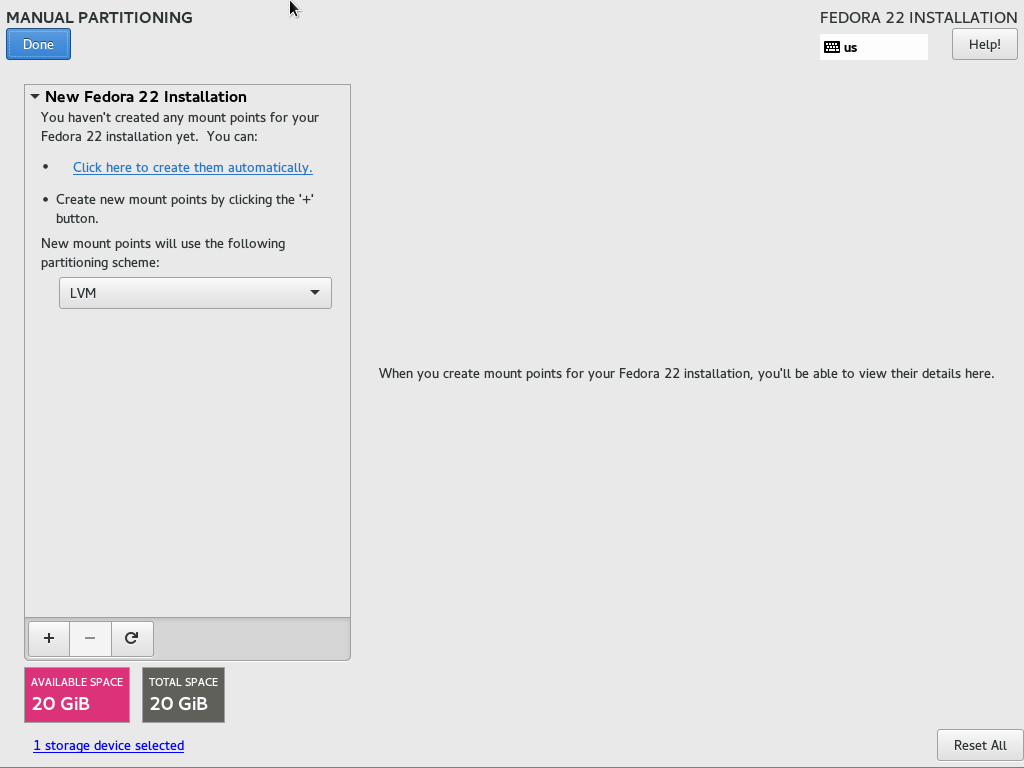Click the 'New mount points will use' text
This screenshot has width=1024, height=768.
click(163, 253)
